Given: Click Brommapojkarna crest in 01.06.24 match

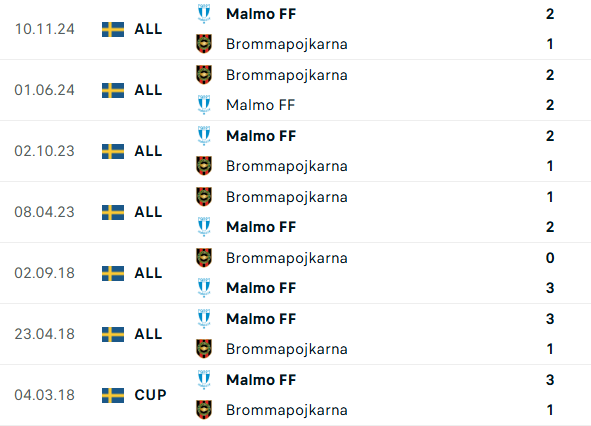Looking at the screenshot, I should [204, 75].
